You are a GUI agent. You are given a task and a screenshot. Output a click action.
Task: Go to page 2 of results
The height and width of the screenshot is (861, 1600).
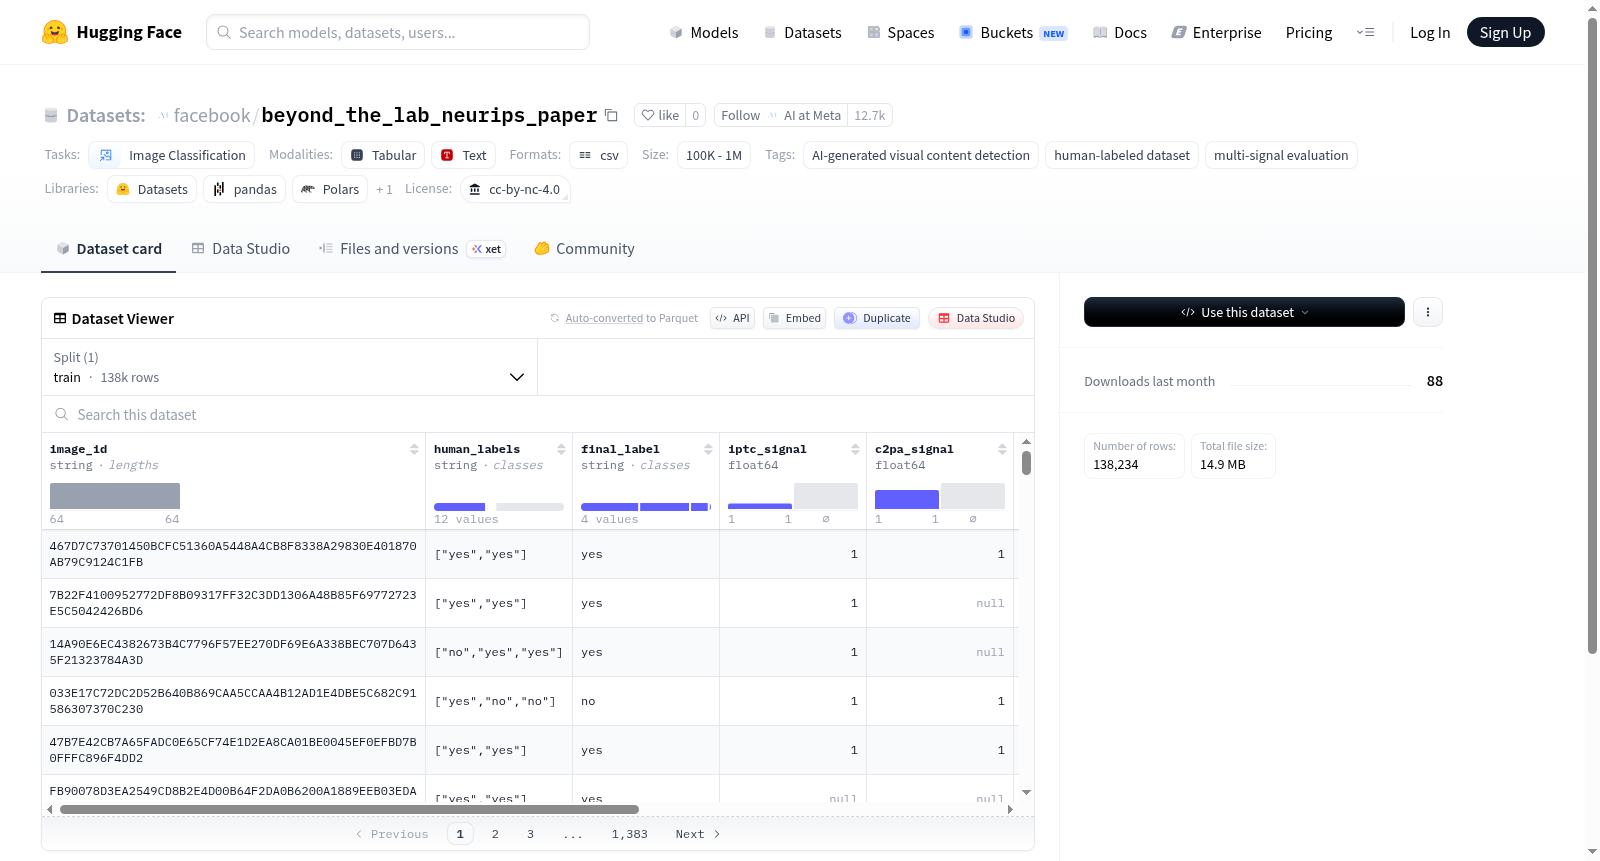495,834
